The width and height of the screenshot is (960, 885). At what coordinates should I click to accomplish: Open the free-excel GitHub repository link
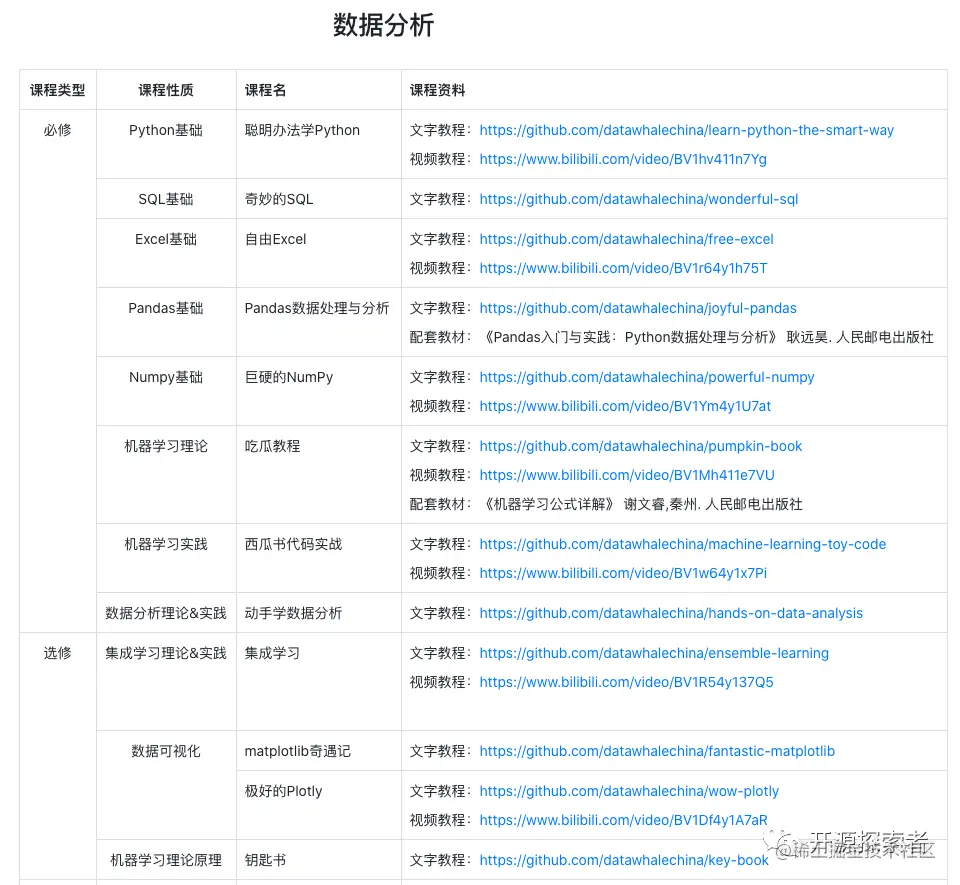coord(626,239)
